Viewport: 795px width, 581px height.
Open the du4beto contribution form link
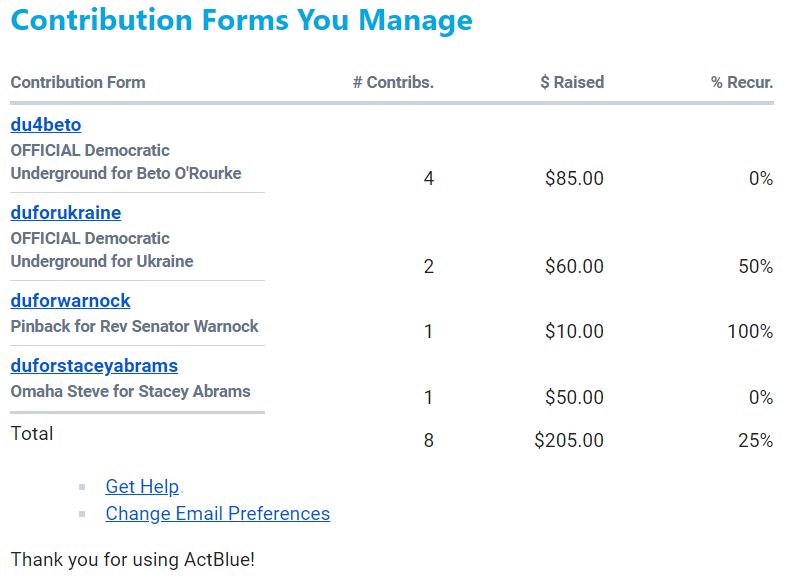[46, 125]
